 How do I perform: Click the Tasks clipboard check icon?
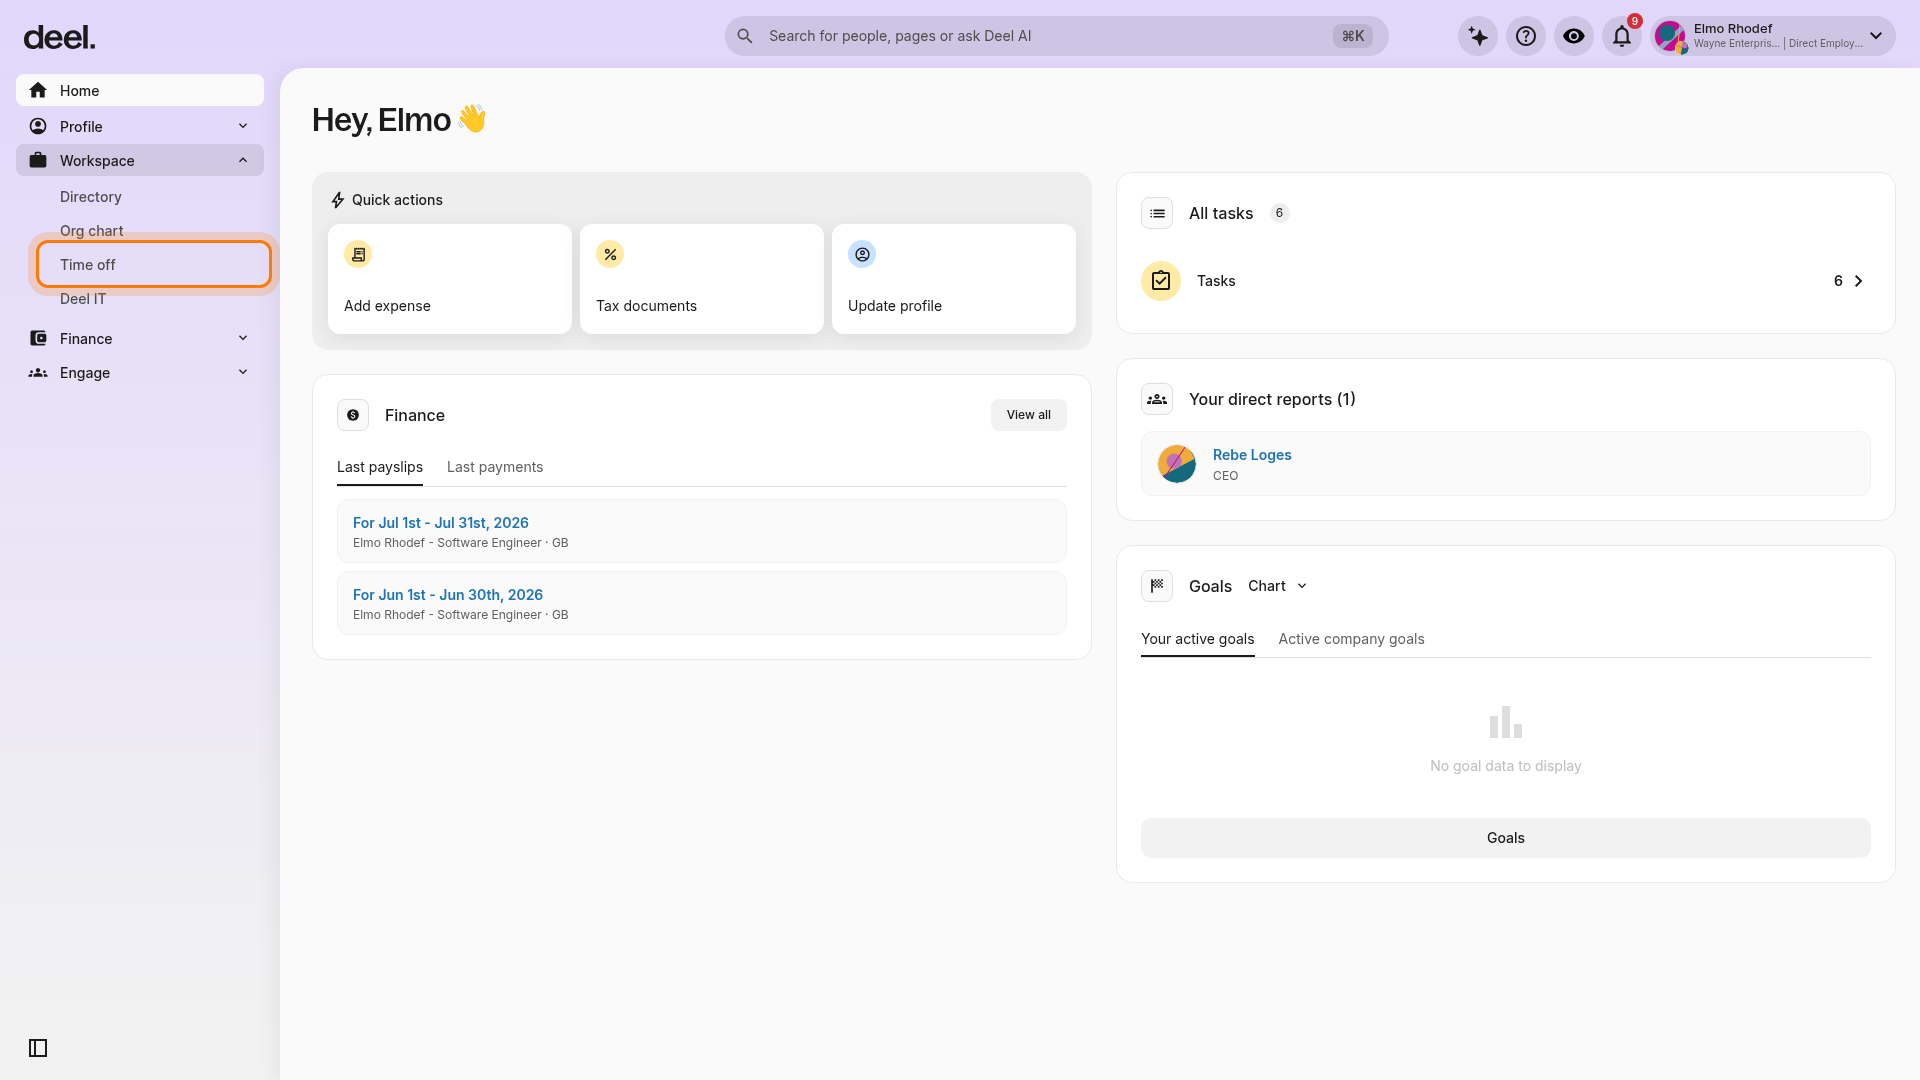(1161, 281)
